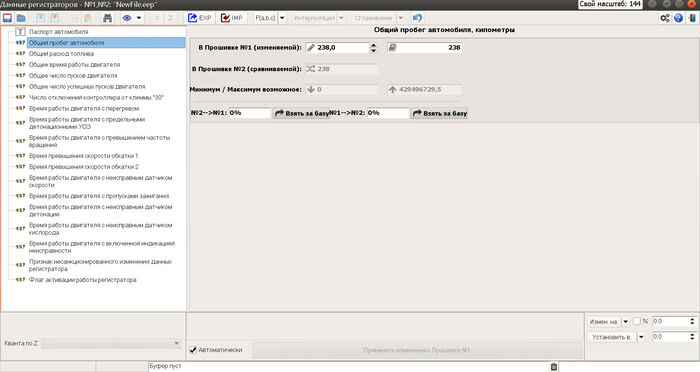The height and width of the screenshot is (372, 700).
Task: Click the save floppy disk toolbar icon
Action: click(7, 18)
